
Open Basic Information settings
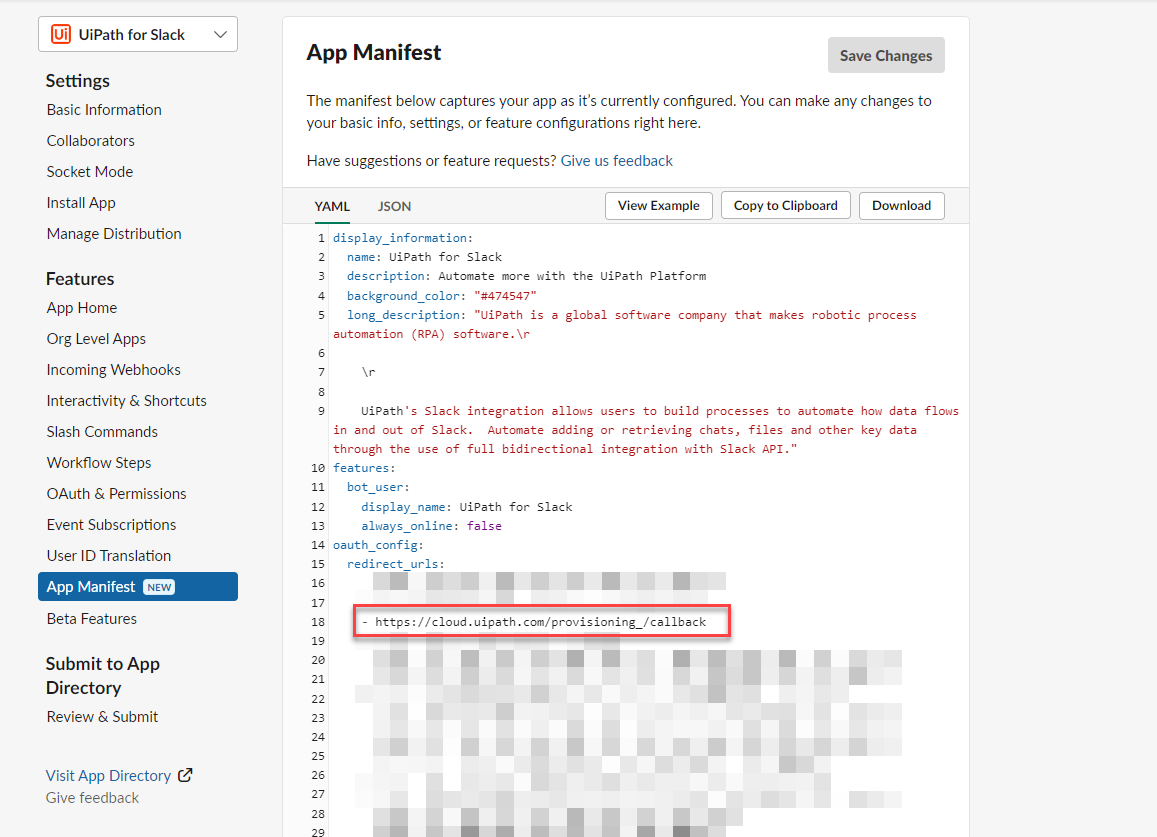pyautogui.click(x=104, y=110)
